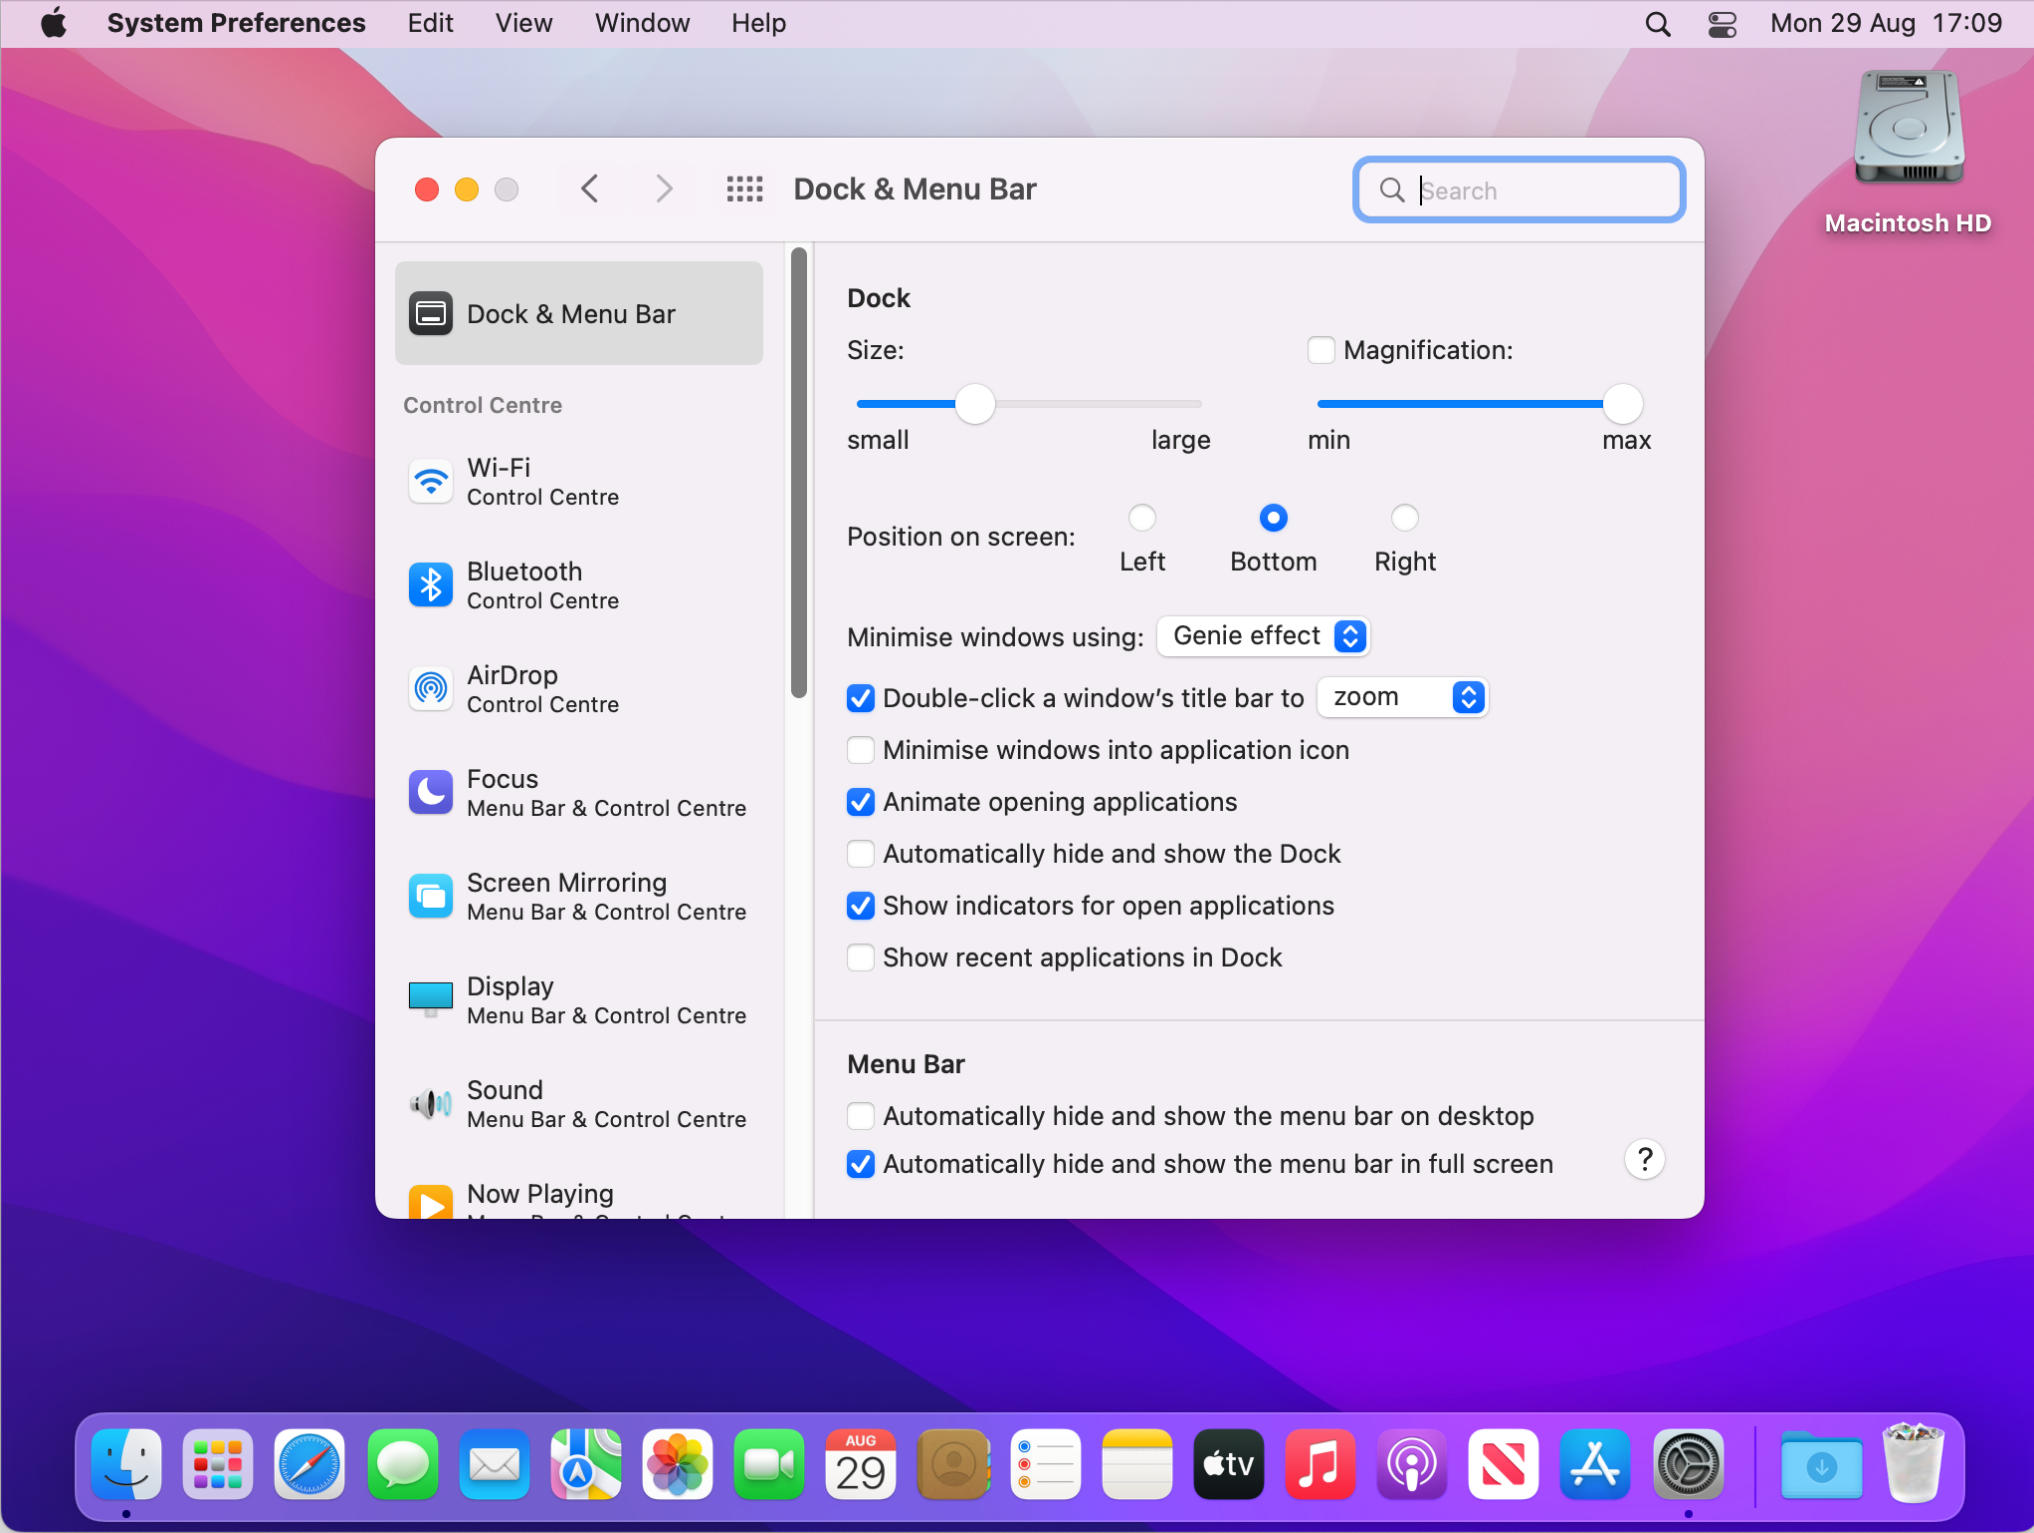The image size is (2034, 1533).
Task: Open help with question mark button
Action: [x=1644, y=1160]
